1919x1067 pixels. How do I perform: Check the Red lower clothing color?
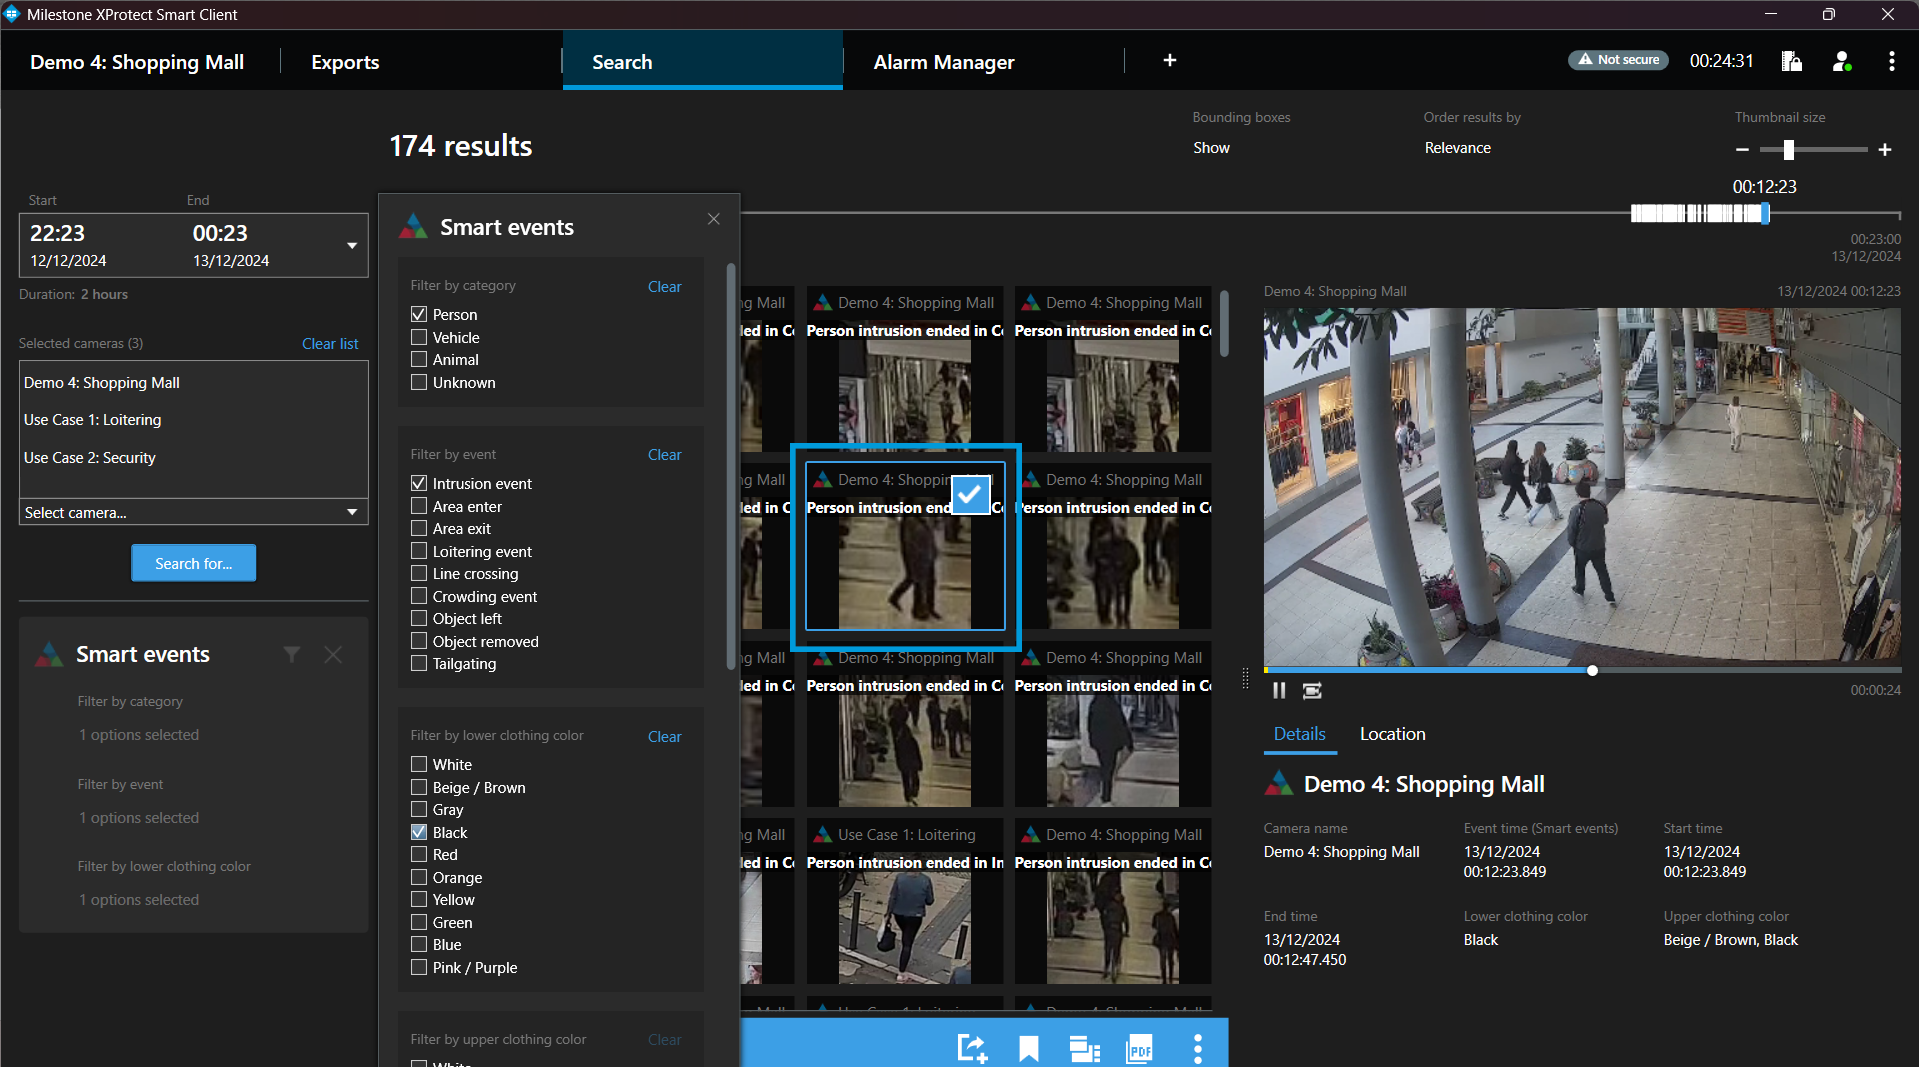click(419, 854)
